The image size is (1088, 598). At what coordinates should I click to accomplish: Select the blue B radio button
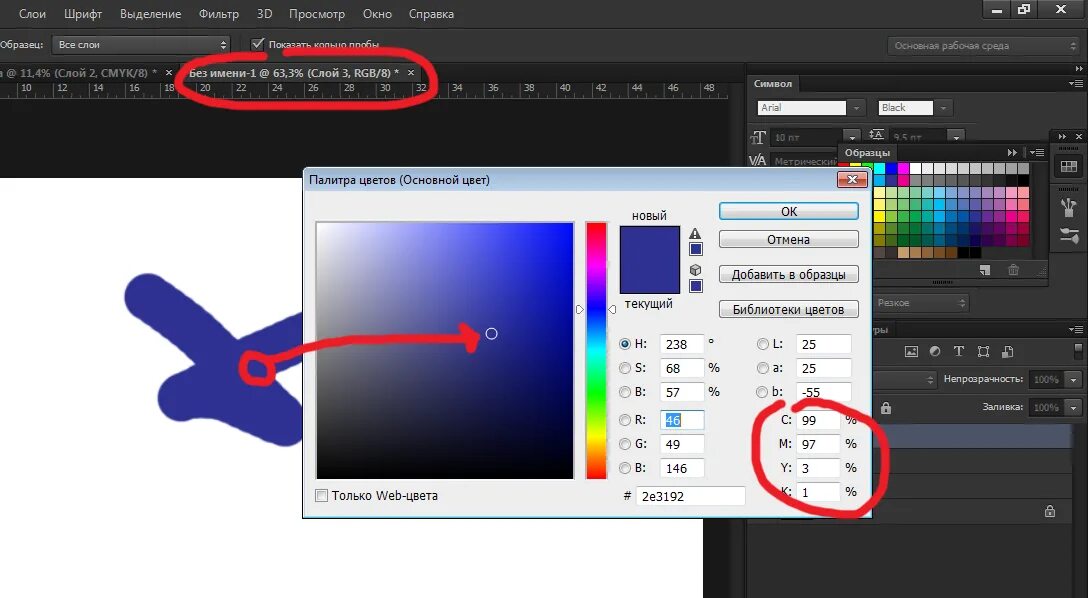coord(625,468)
